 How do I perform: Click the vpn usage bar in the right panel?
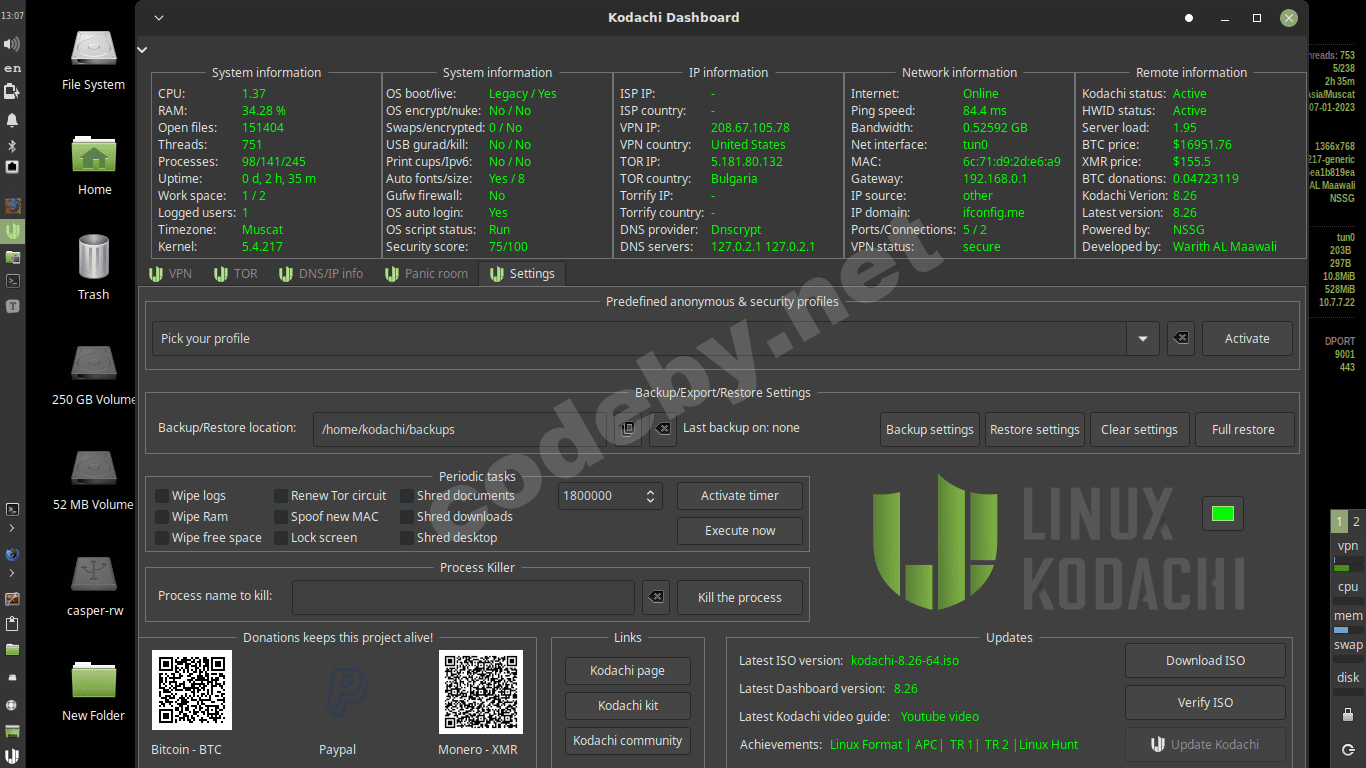(1348, 566)
